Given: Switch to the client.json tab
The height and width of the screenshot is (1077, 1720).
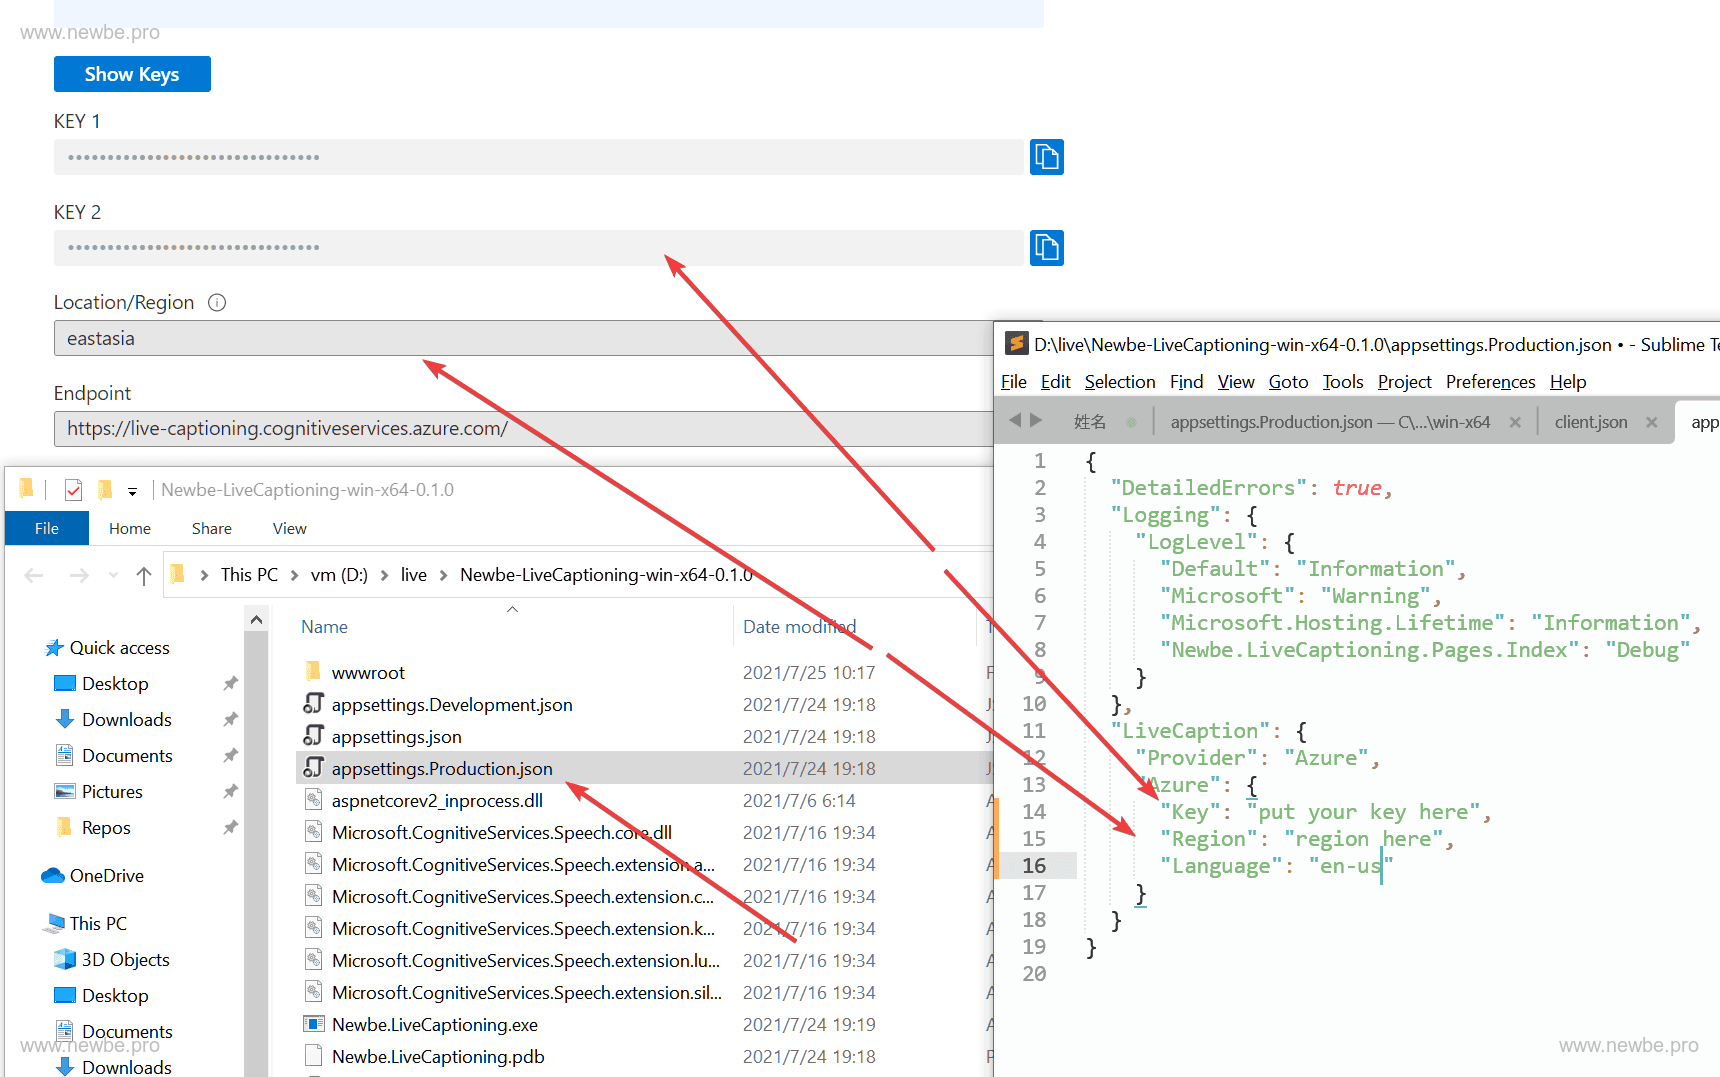Looking at the screenshot, I should click(1590, 421).
